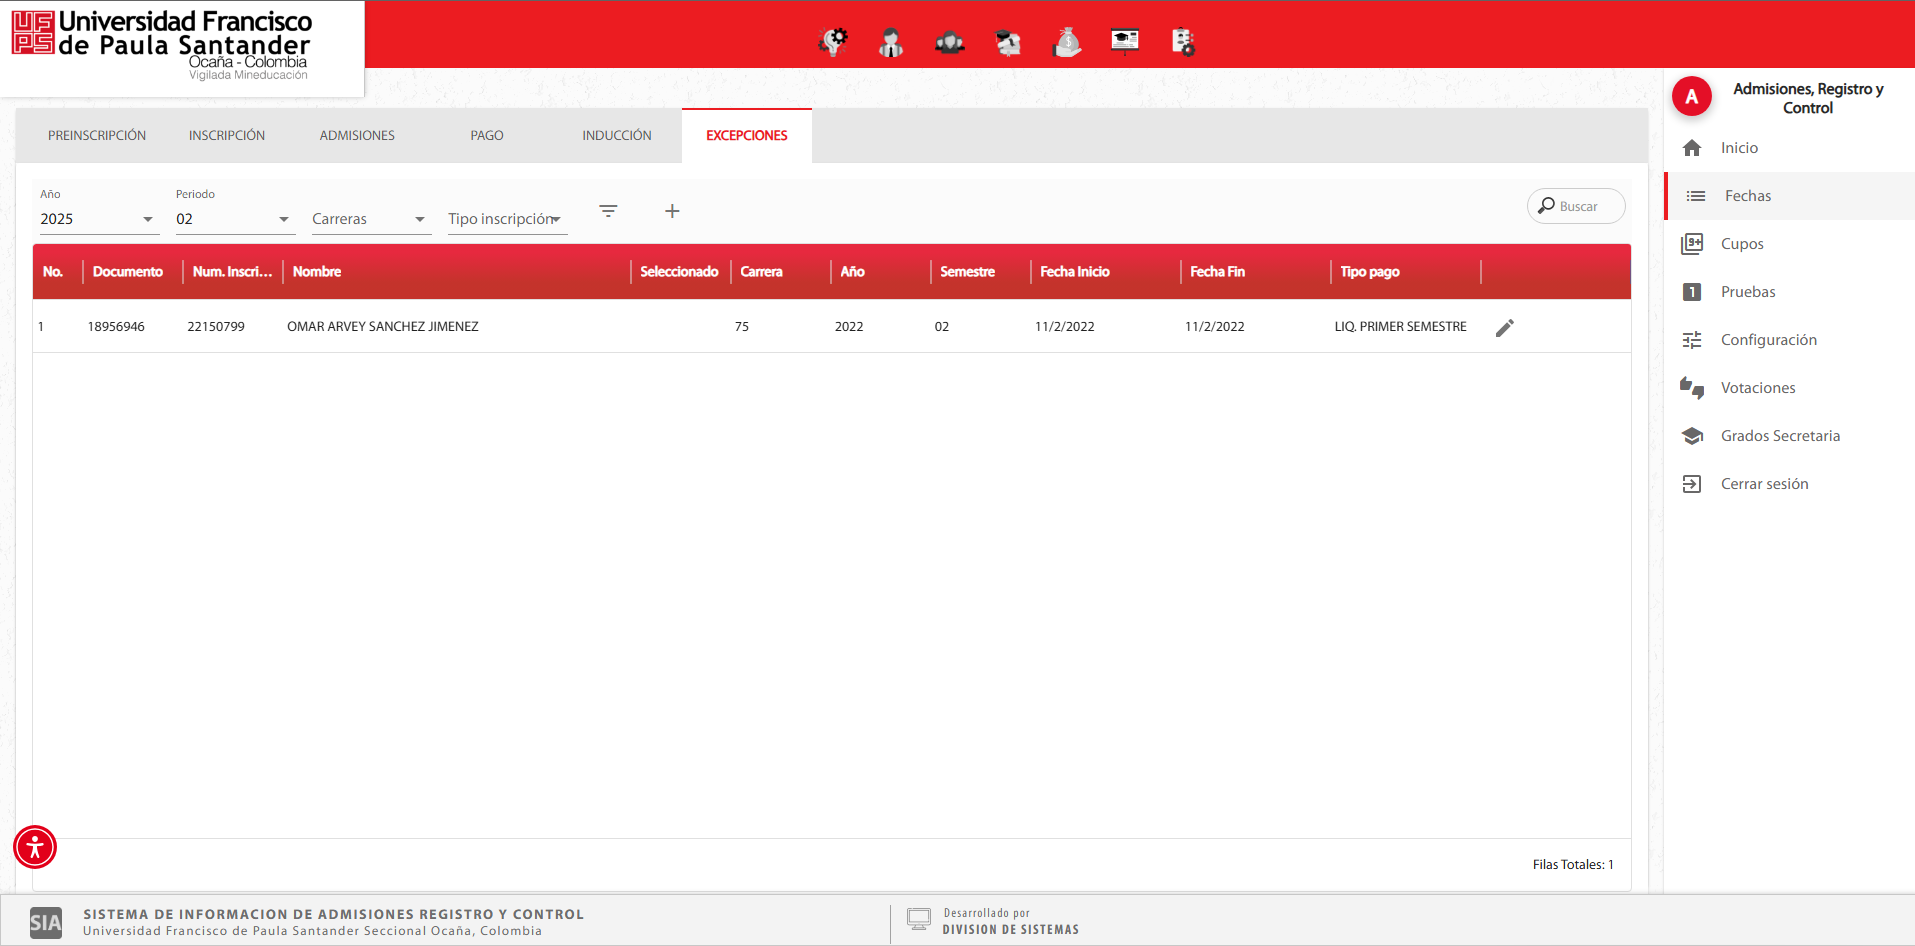Switch to the INDUCCIÓN tab
This screenshot has height=946, width=1915.
[x=617, y=136]
